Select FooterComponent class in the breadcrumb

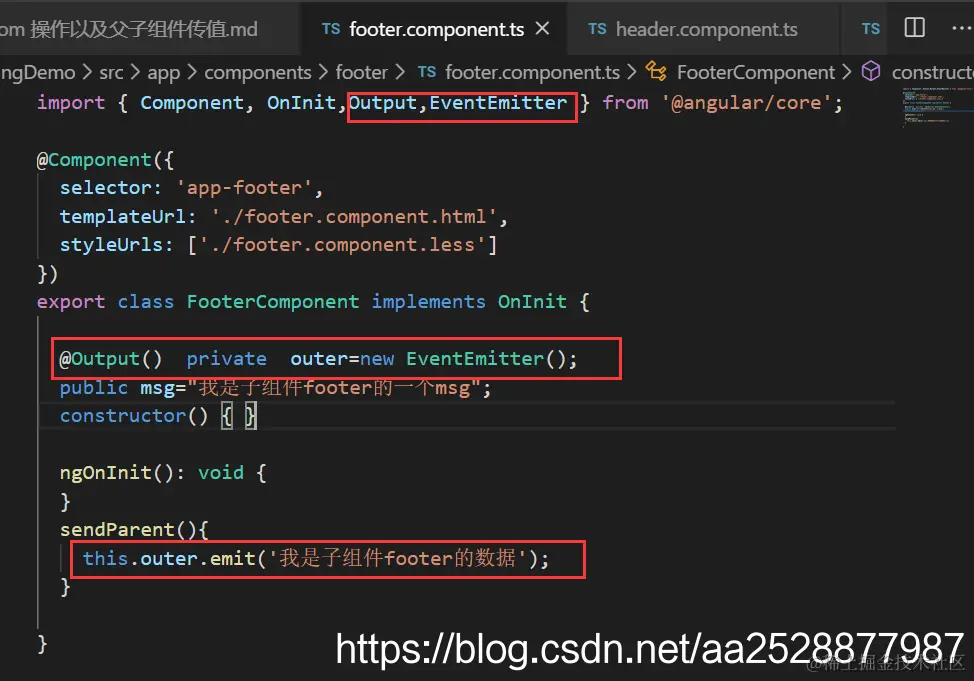(755, 73)
